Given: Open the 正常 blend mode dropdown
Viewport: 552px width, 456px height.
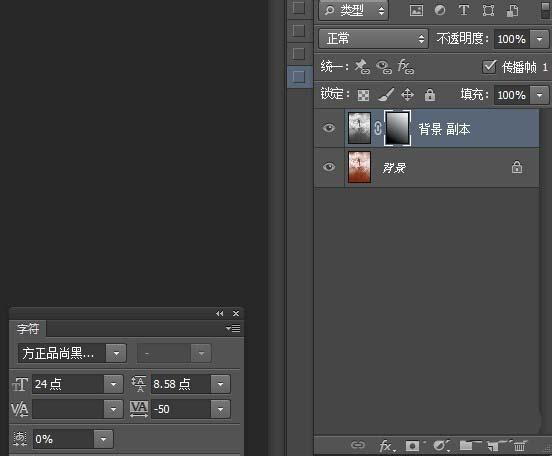Looking at the screenshot, I should (x=374, y=38).
